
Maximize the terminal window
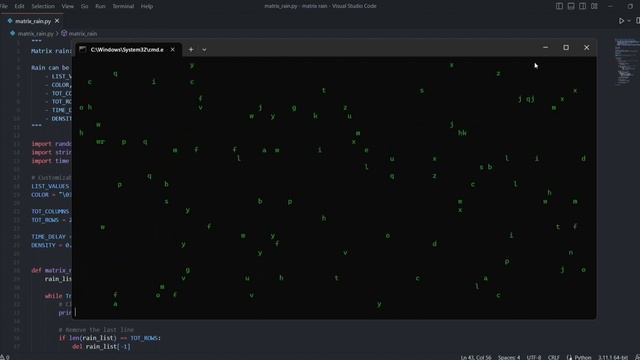566,48
